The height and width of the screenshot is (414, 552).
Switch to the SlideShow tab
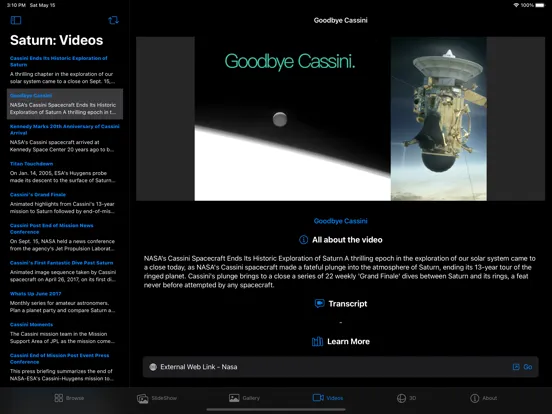point(157,398)
